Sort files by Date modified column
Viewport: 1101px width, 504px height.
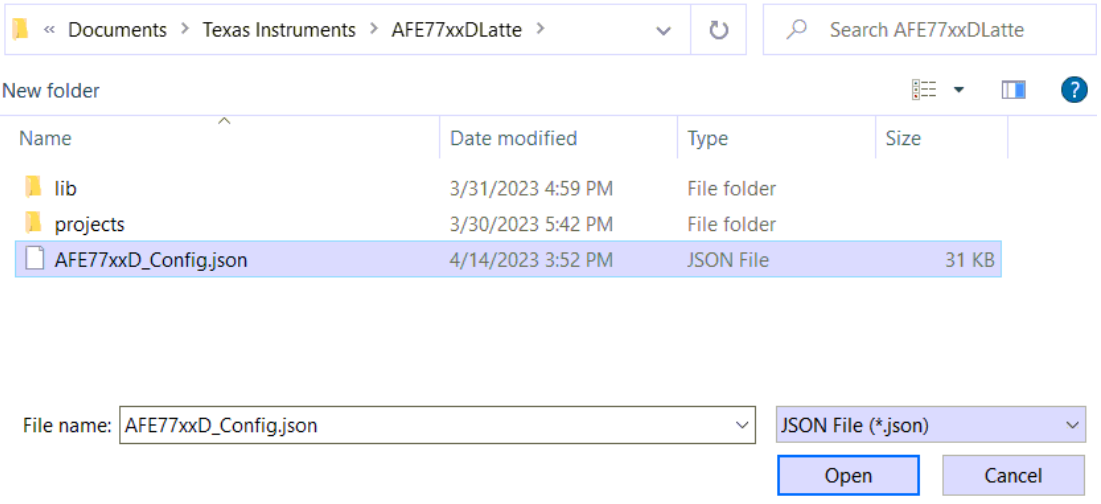click(513, 138)
